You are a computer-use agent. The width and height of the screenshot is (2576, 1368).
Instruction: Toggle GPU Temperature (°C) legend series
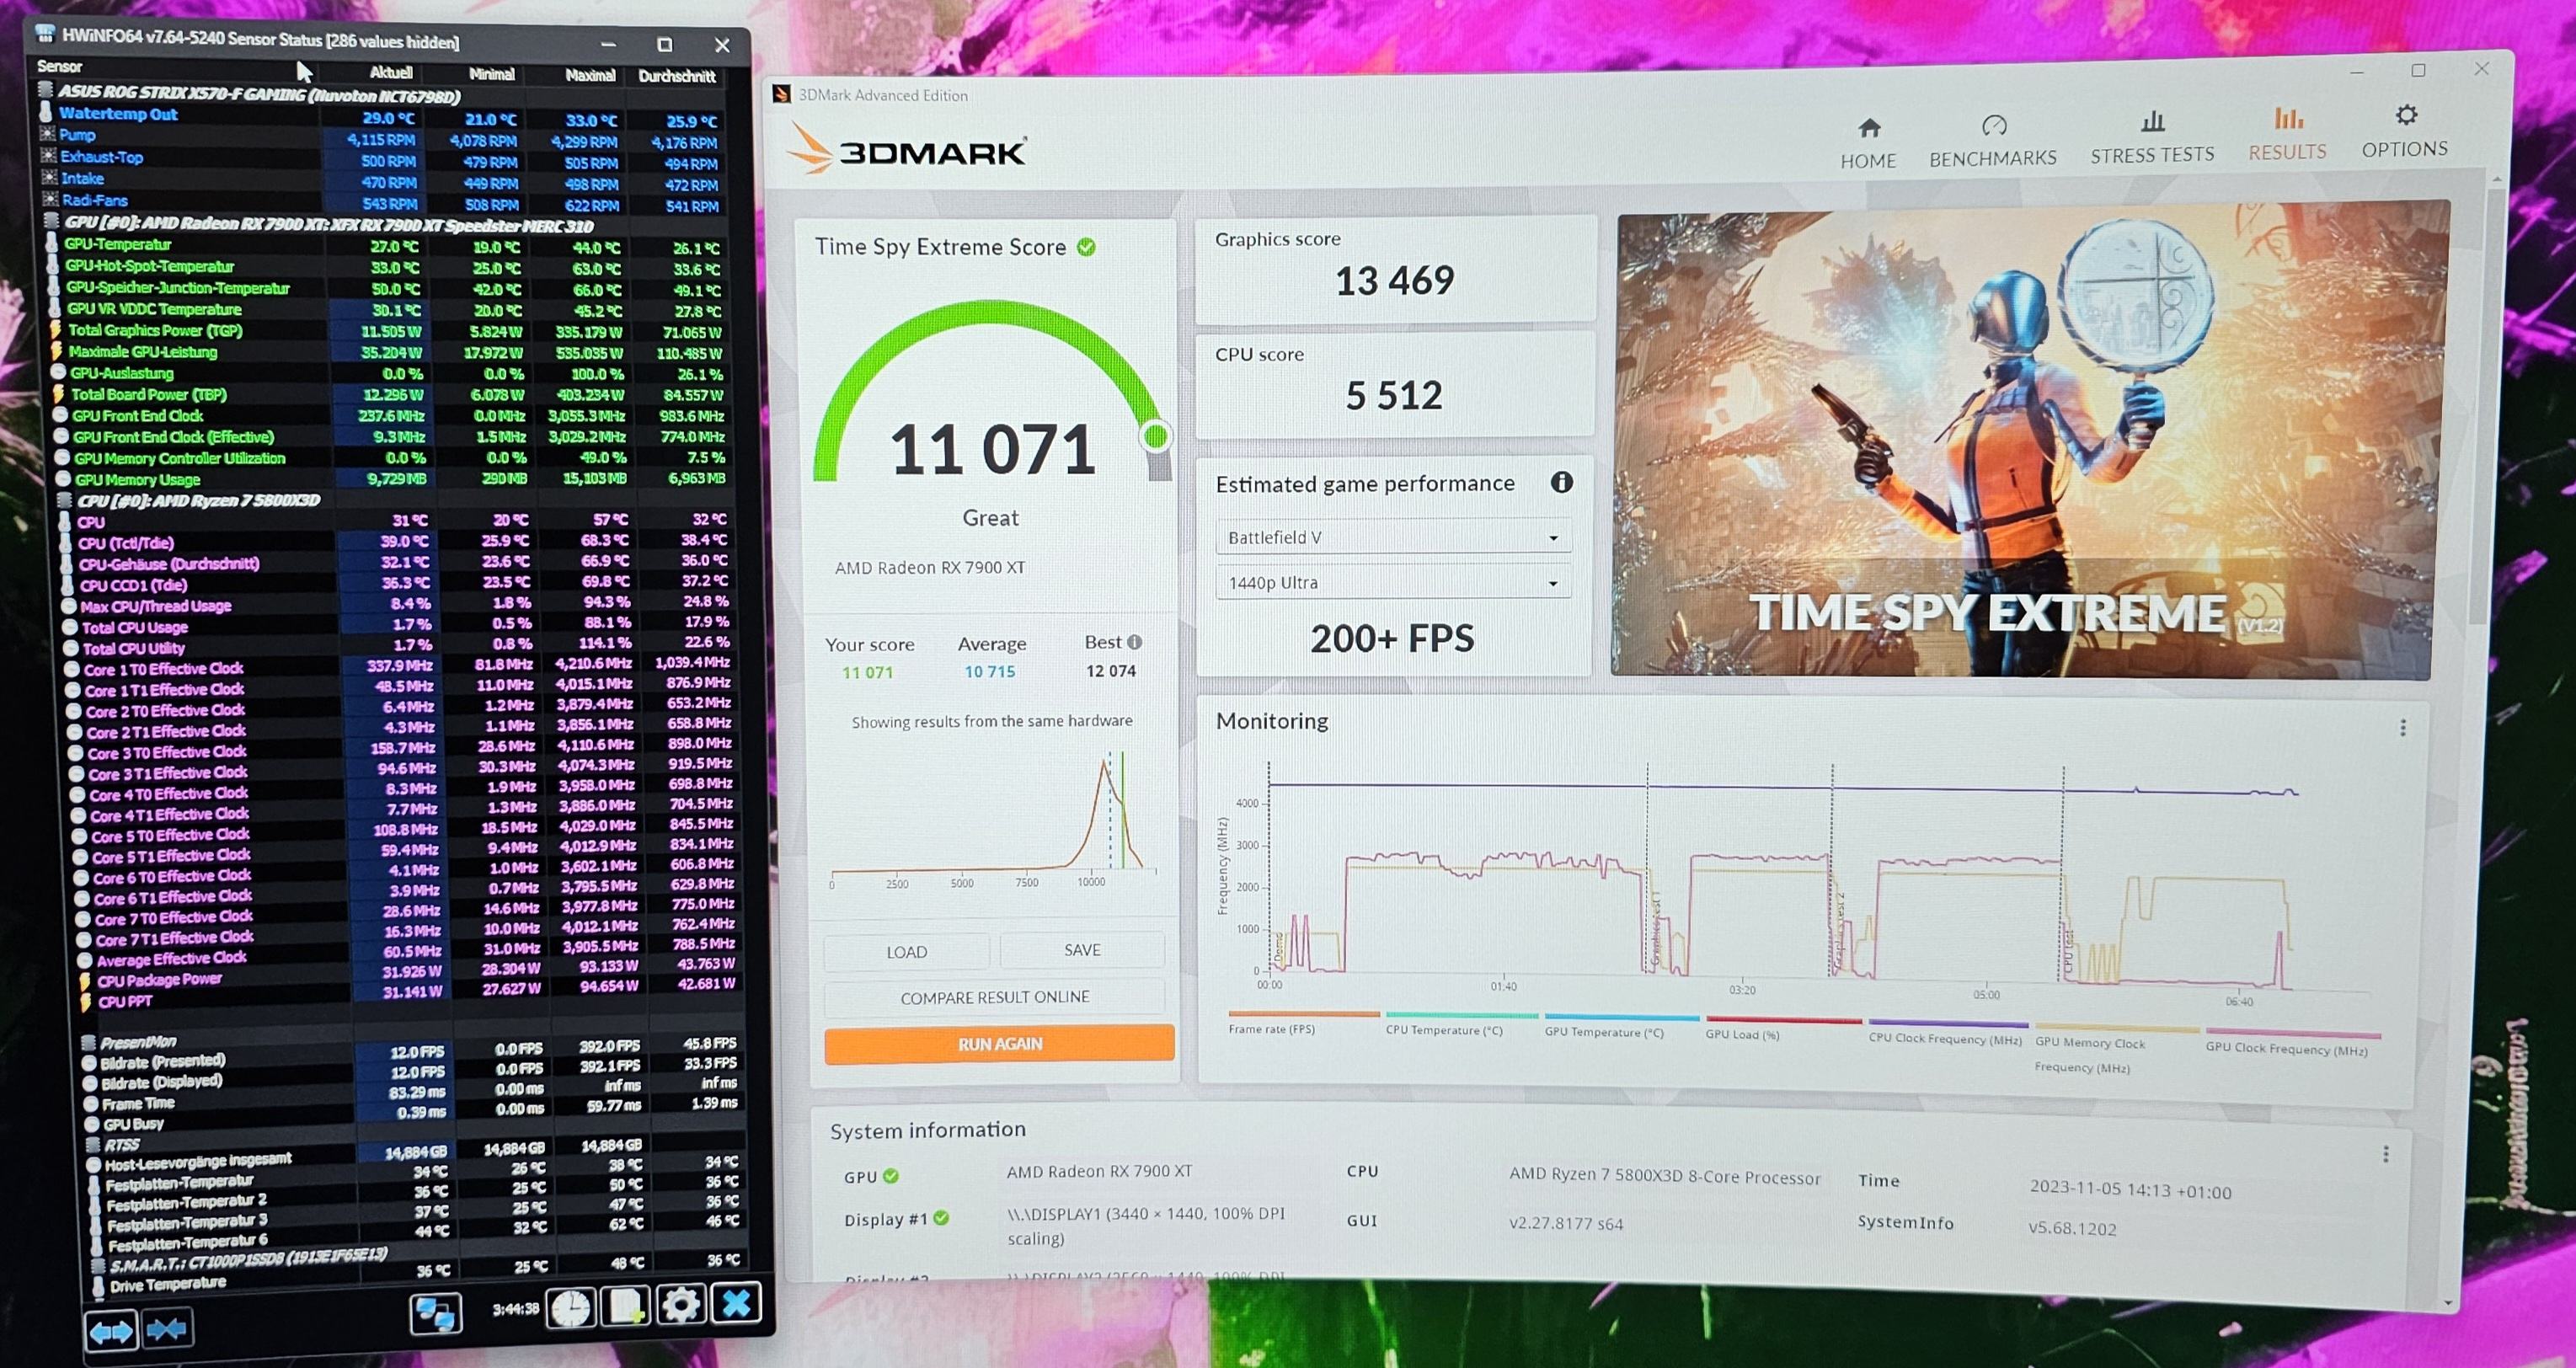click(1621, 1026)
